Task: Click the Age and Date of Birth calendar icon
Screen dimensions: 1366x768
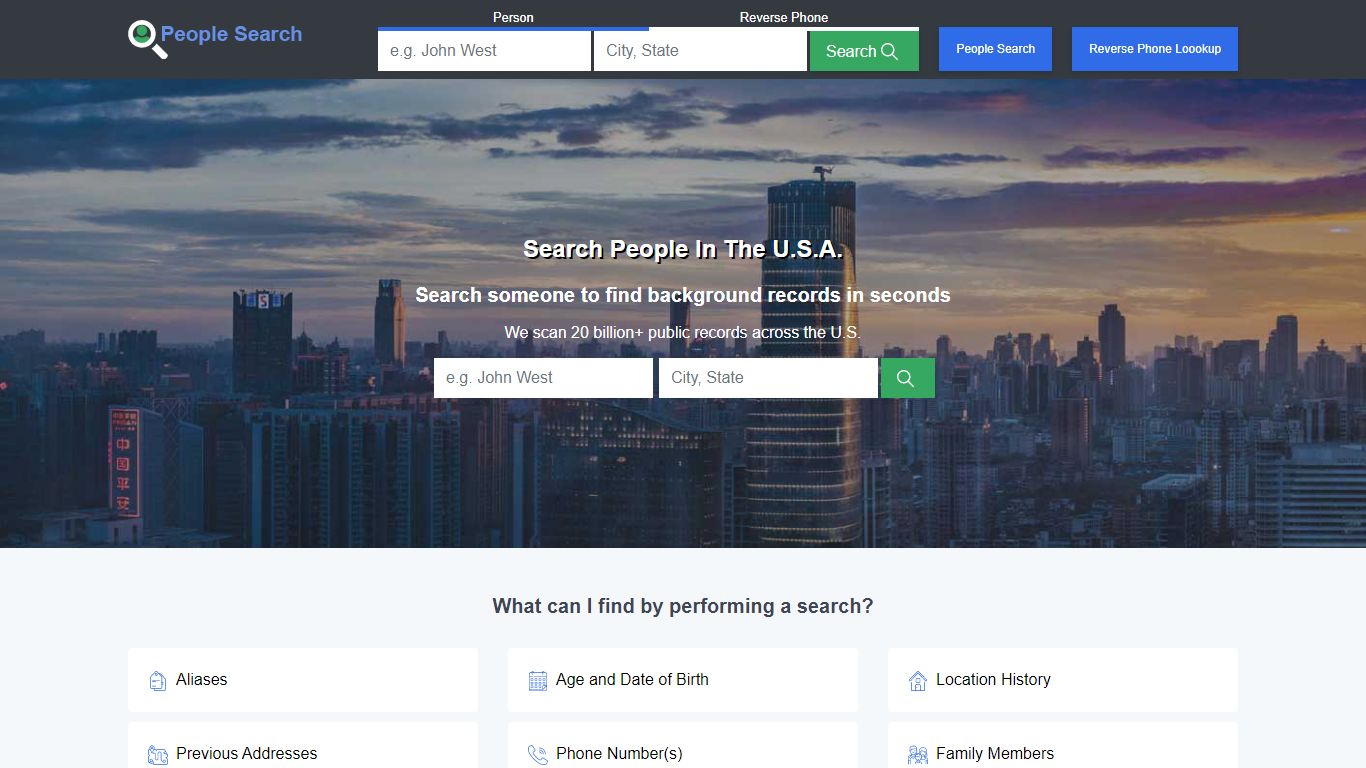Action: 537,680
